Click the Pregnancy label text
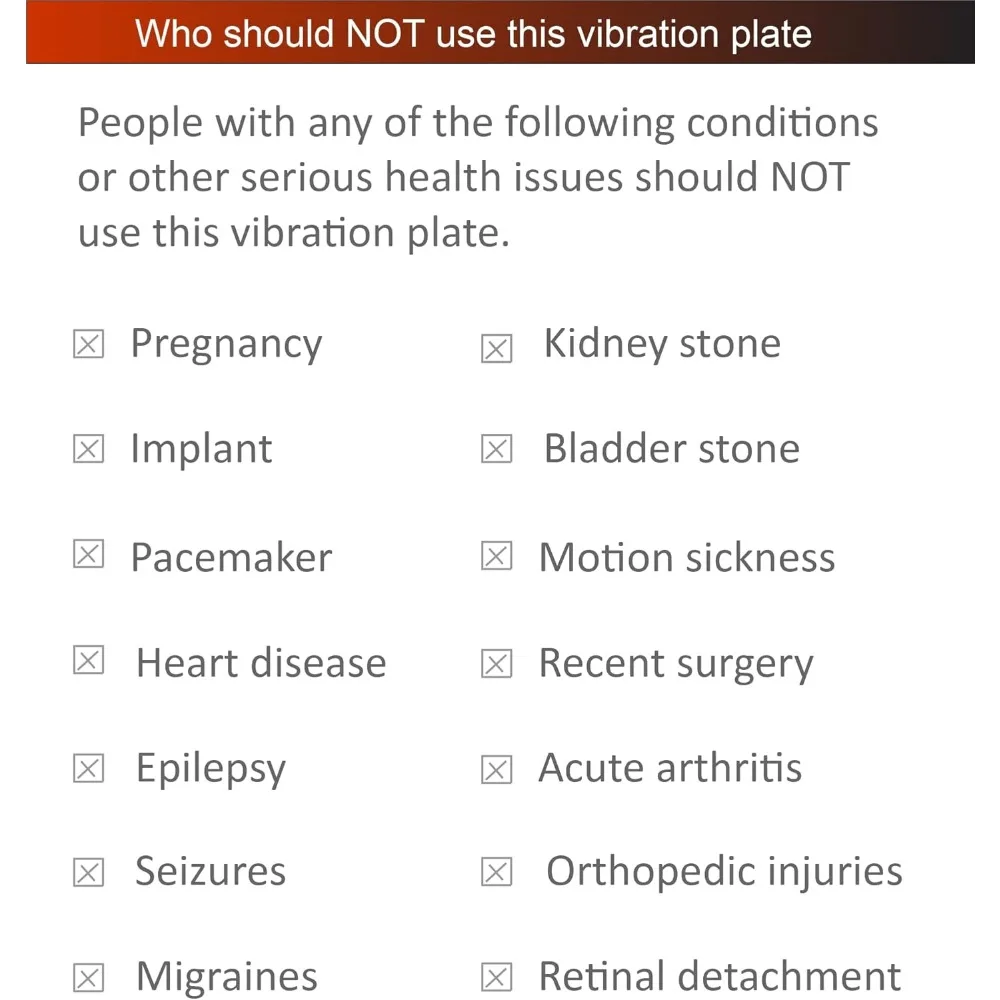1000x1000 pixels. [226, 345]
